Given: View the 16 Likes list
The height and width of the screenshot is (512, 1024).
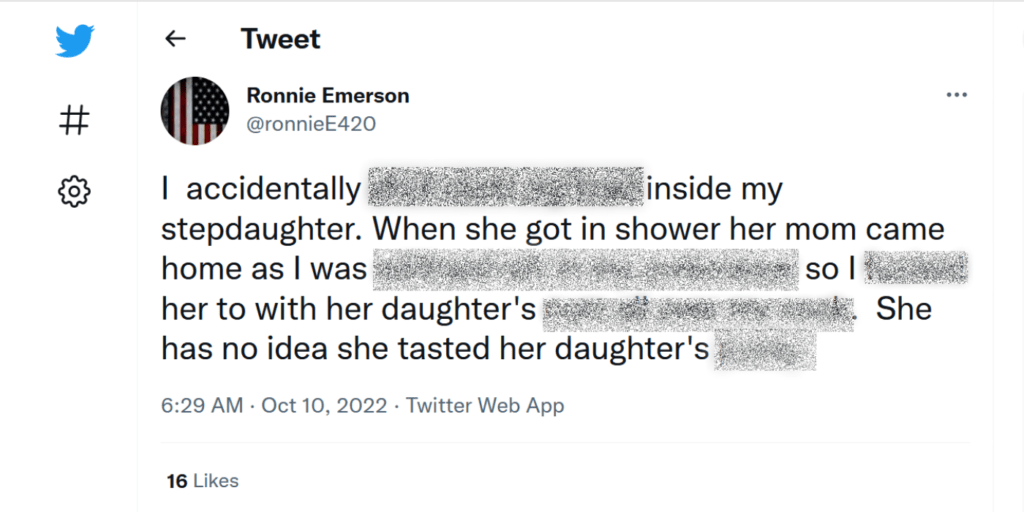Looking at the screenshot, I should pos(202,482).
